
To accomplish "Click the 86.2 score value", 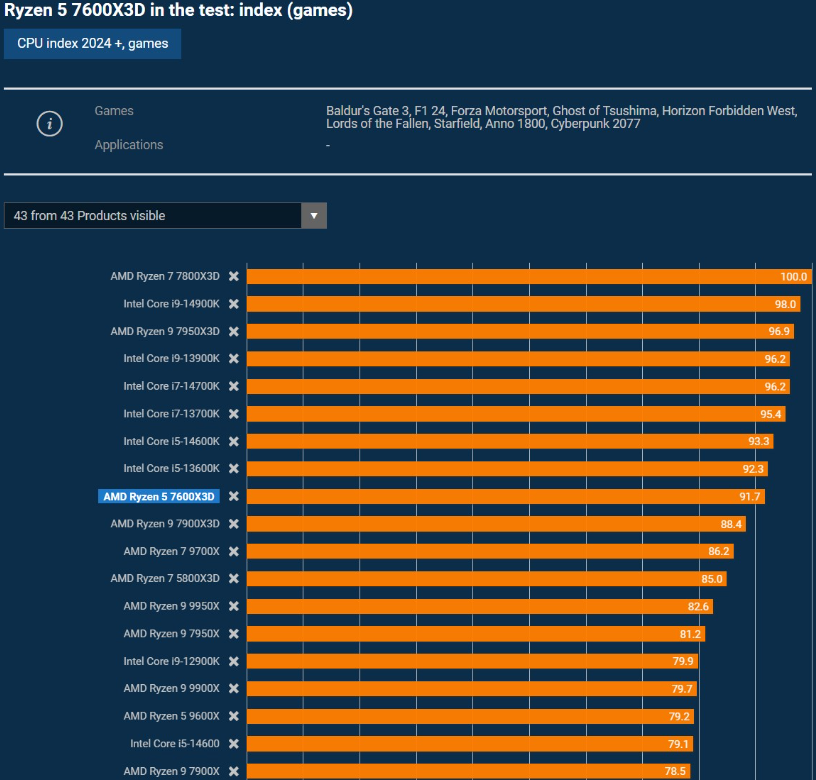I will point(719,552).
